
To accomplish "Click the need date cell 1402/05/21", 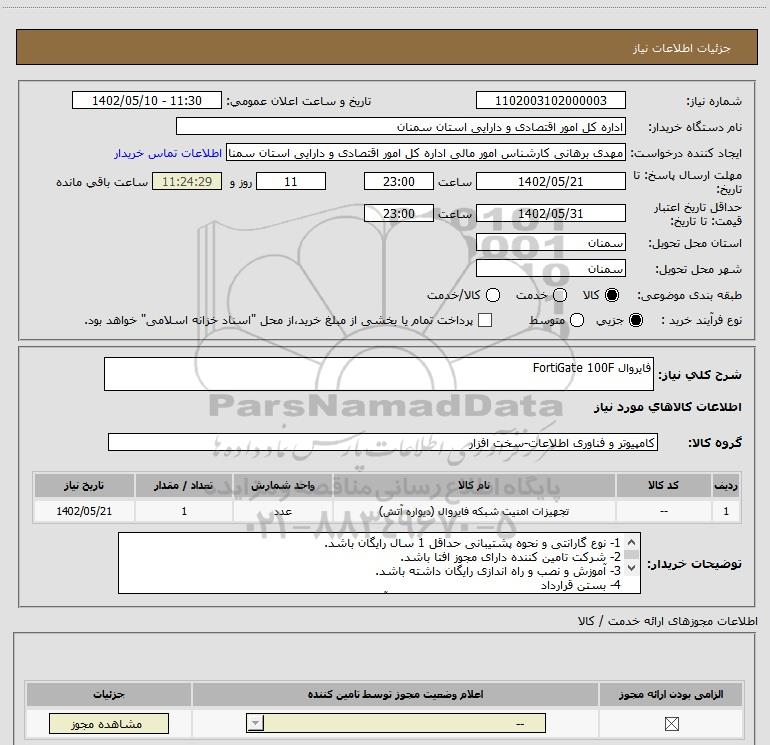I will tap(84, 511).
